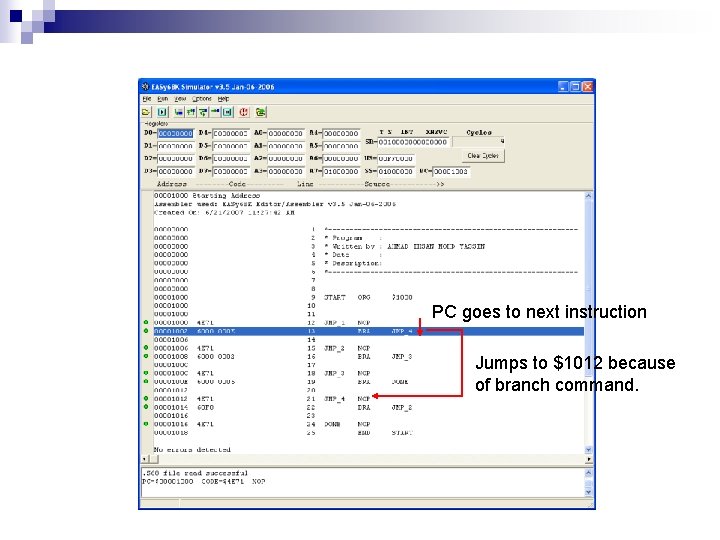Viewport: 720px width, 540px height.
Task: Click the Cycles counter display
Action: pyautogui.click(x=478, y=142)
